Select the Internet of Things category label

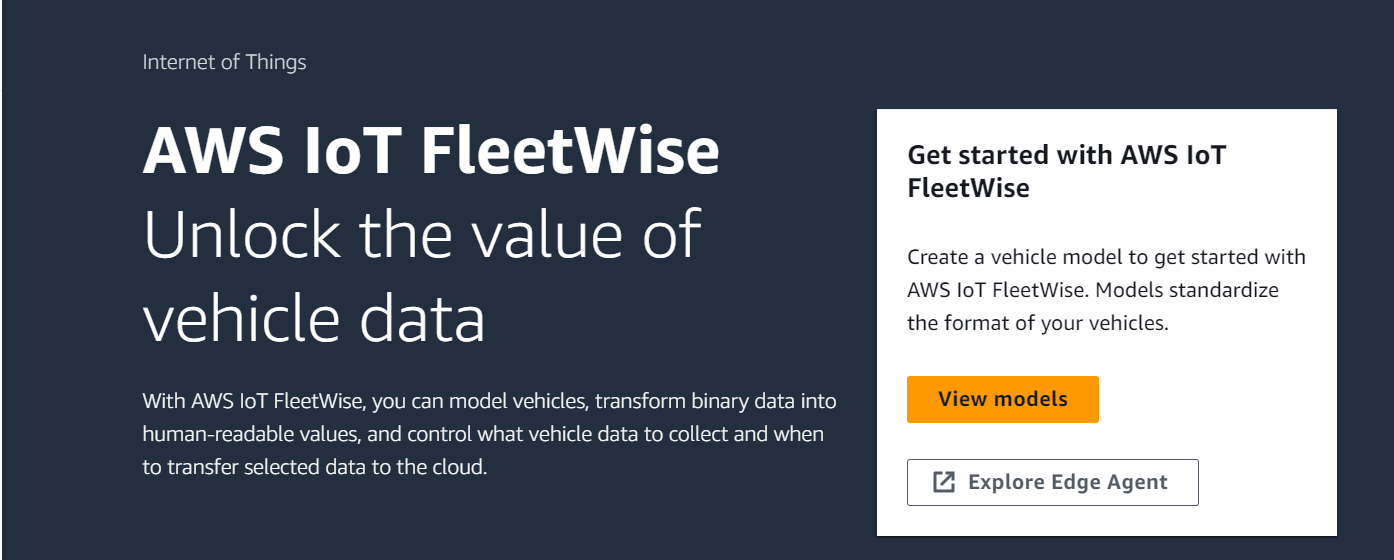pyautogui.click(x=224, y=62)
